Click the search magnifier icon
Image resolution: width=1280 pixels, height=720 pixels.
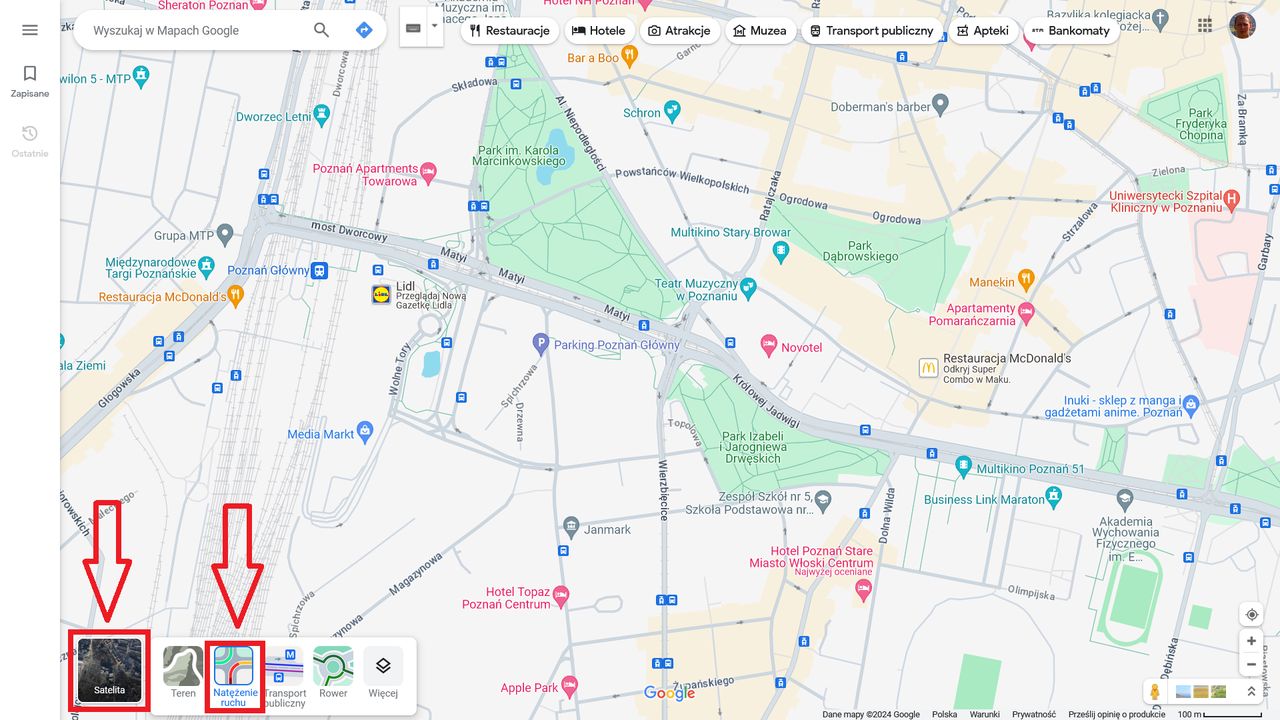tap(321, 30)
